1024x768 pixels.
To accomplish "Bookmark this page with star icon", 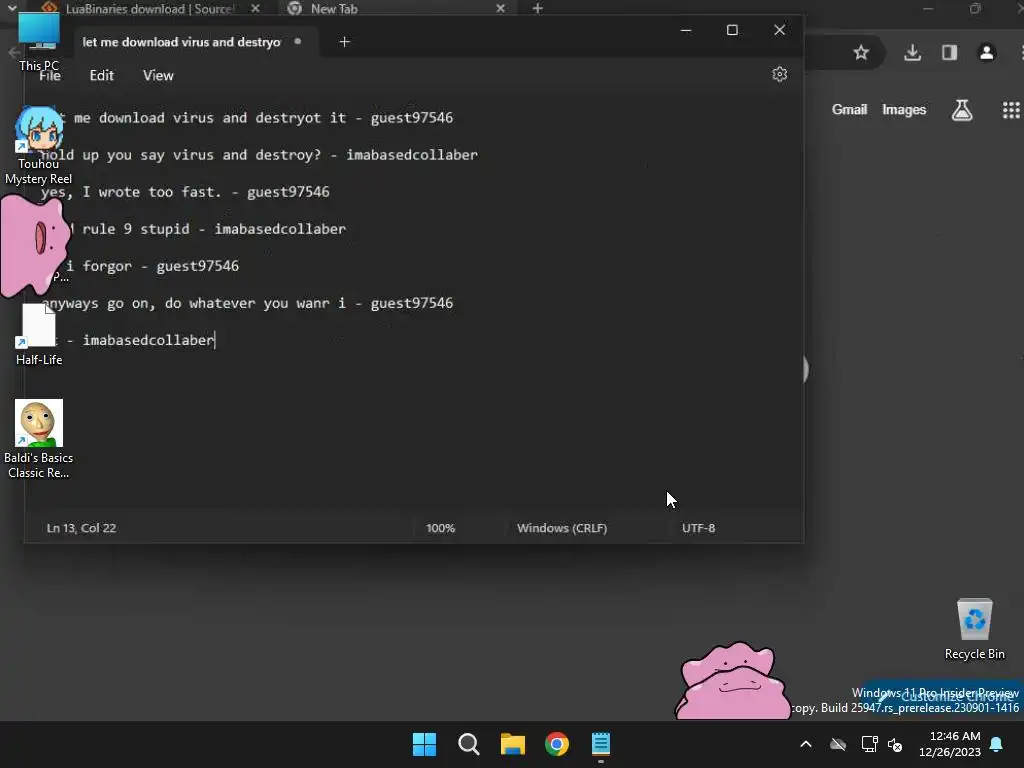I will pos(861,52).
